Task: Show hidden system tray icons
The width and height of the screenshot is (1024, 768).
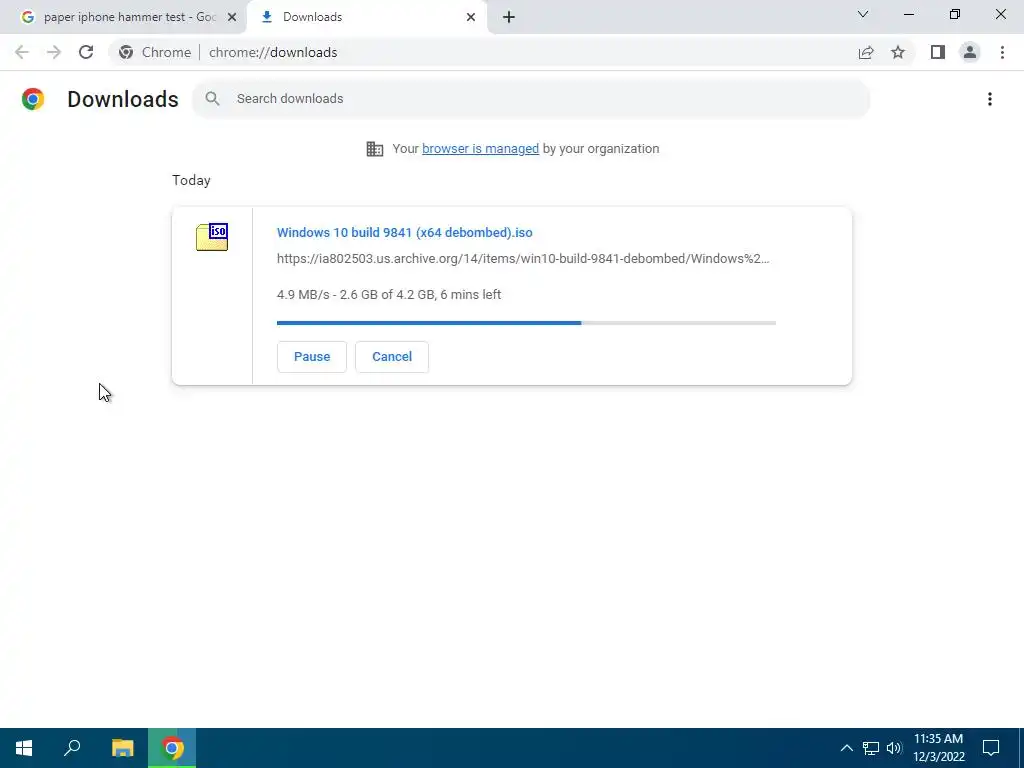Action: [x=846, y=748]
